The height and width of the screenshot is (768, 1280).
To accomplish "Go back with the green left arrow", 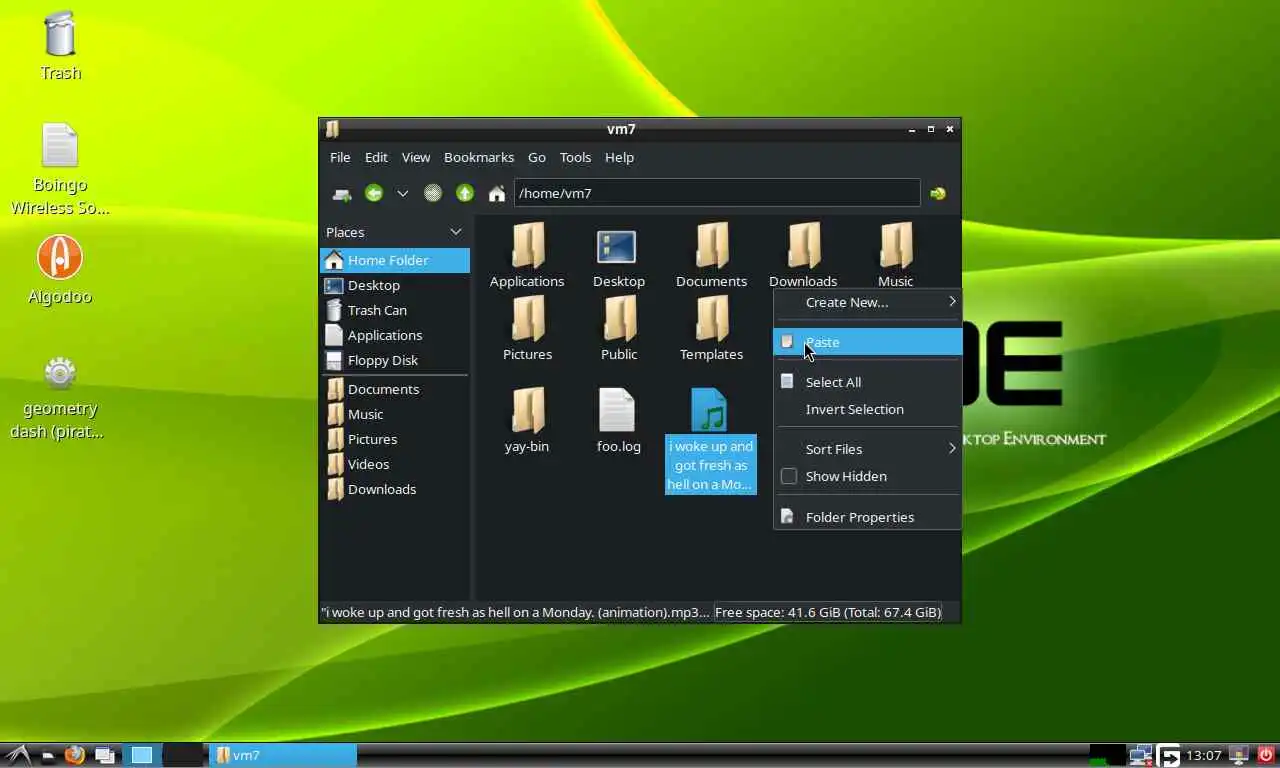I will (x=374, y=193).
